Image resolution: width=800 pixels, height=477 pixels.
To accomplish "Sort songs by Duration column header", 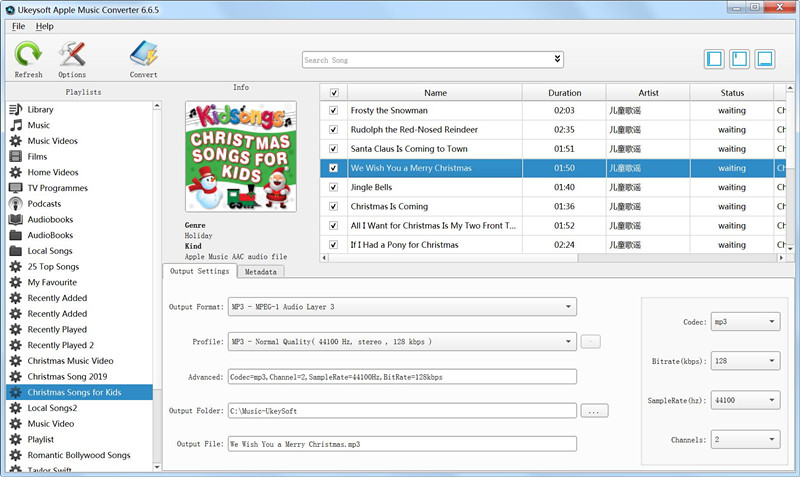I will pyautogui.click(x=564, y=93).
